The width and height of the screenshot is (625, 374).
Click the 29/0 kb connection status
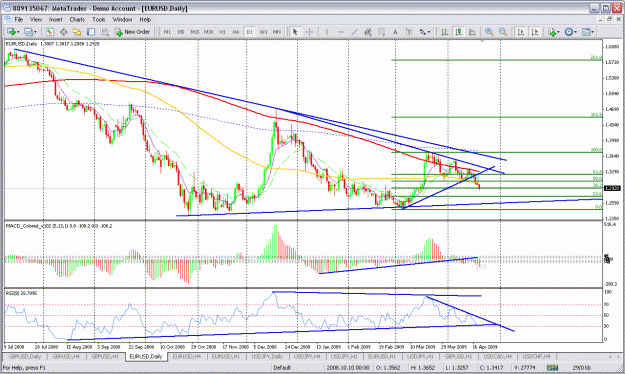pos(582,367)
